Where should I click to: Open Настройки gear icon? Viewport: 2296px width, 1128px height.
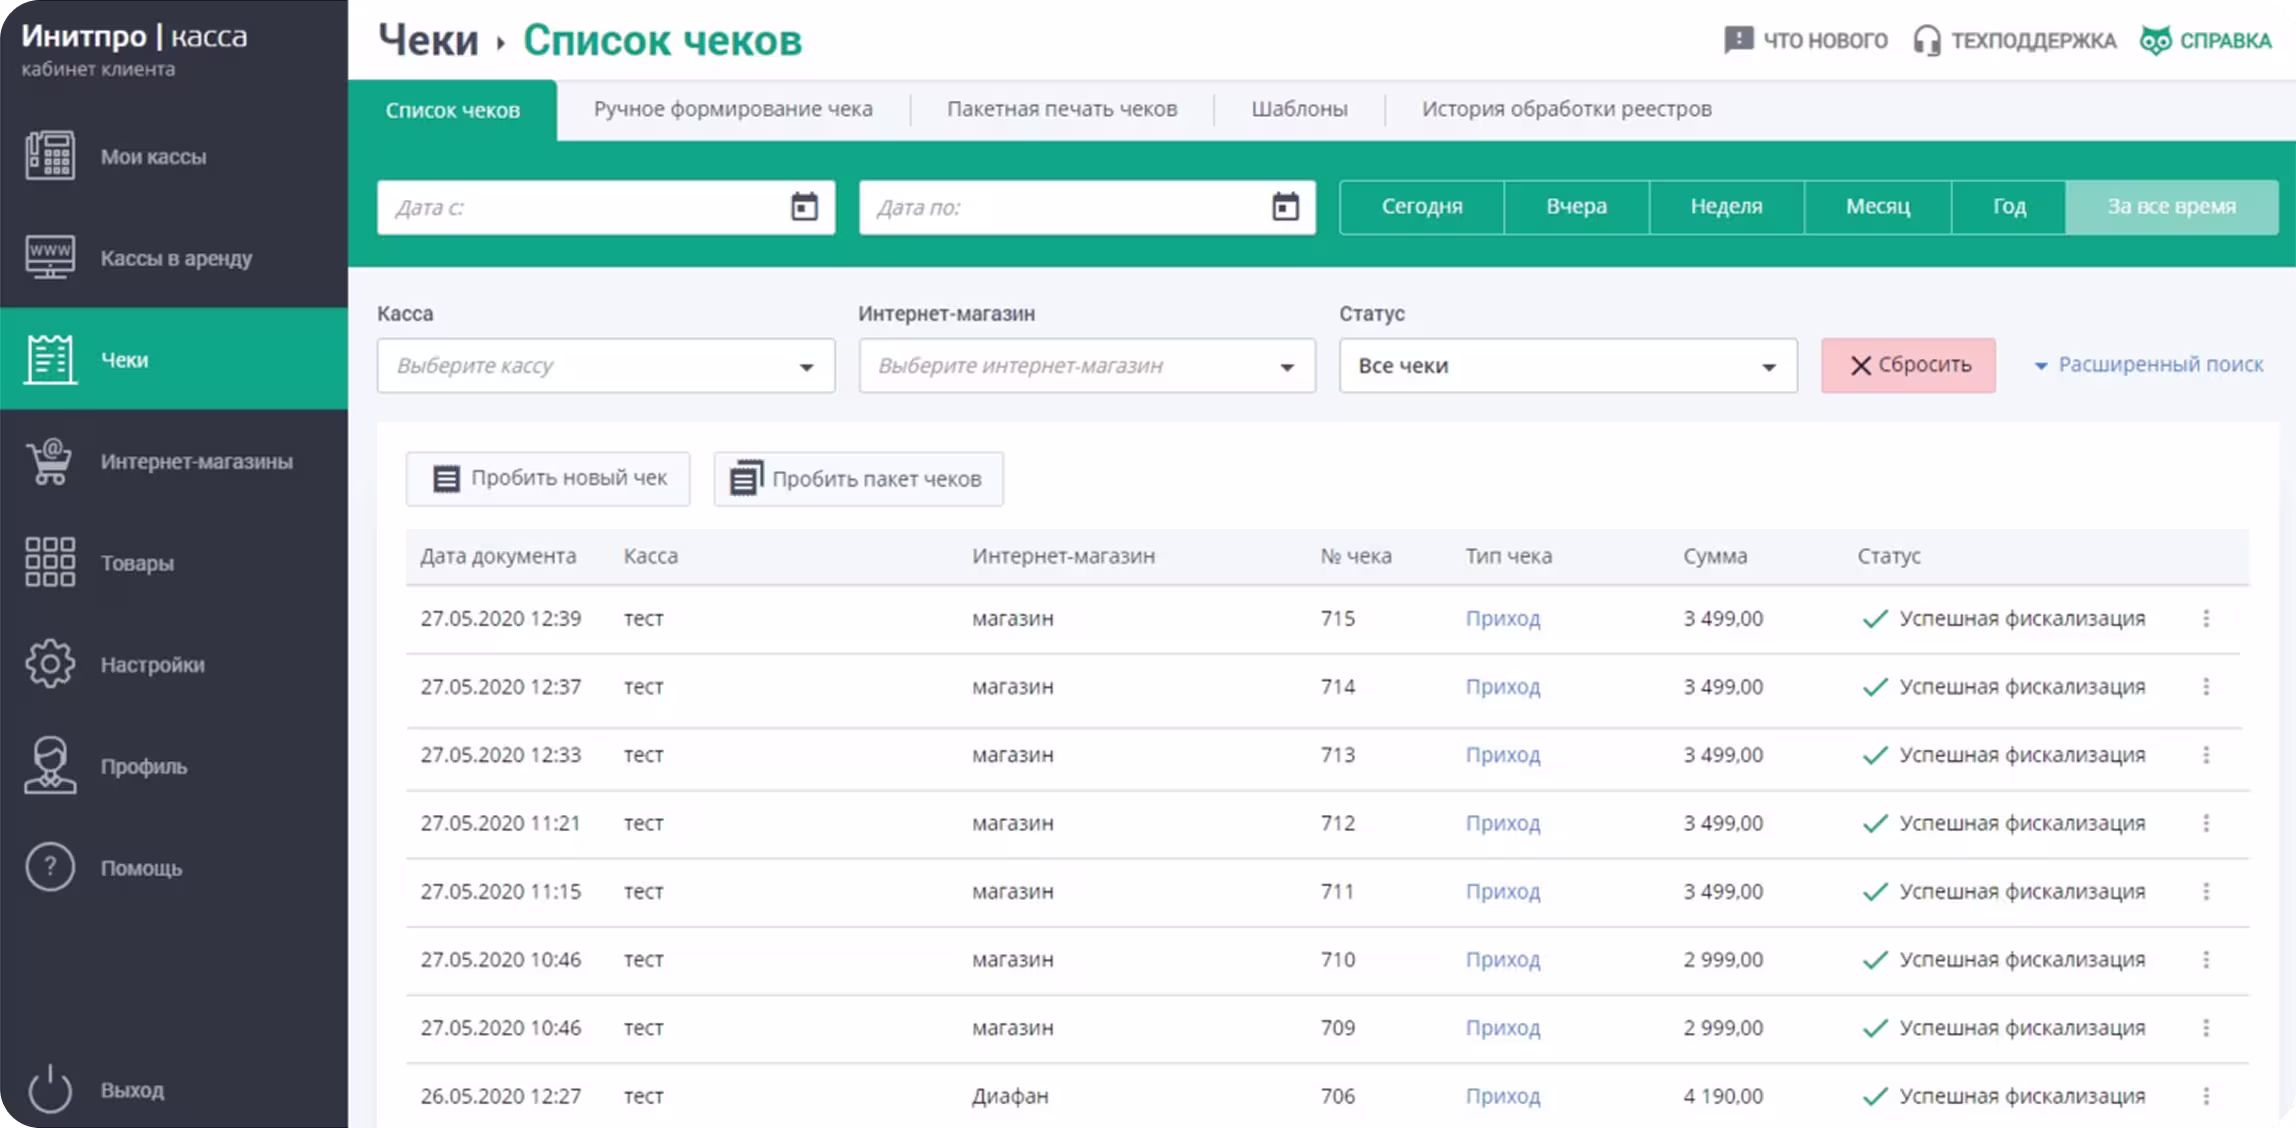pos(49,664)
